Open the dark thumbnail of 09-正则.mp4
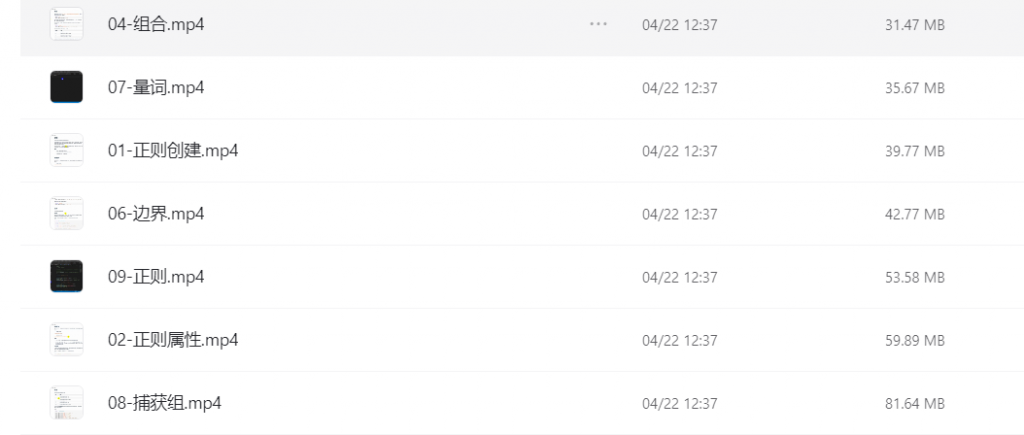The image size is (1024, 435). pos(66,276)
